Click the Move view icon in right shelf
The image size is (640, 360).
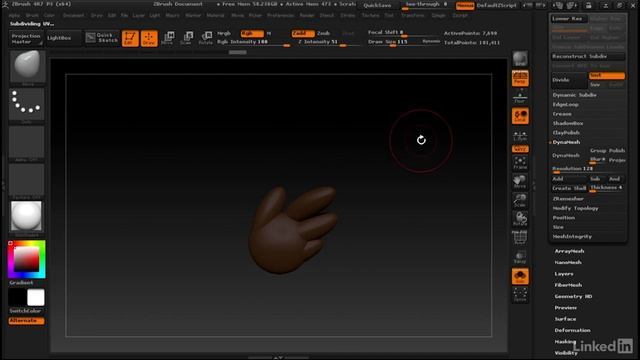pos(520,182)
